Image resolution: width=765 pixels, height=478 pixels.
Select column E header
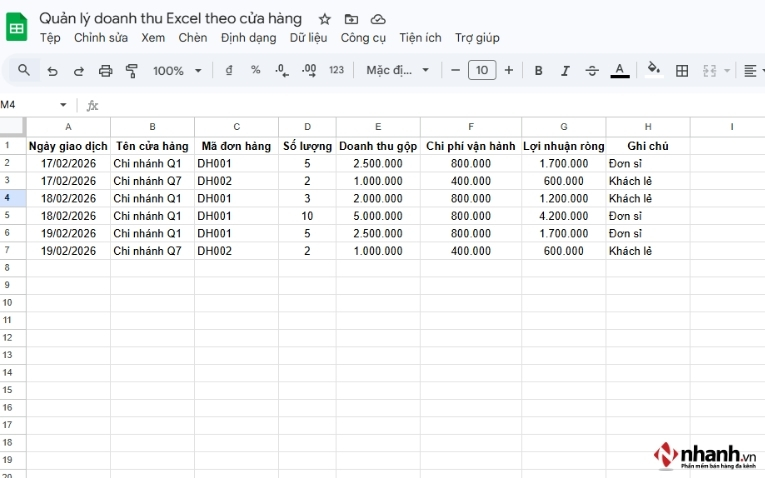(x=378, y=127)
